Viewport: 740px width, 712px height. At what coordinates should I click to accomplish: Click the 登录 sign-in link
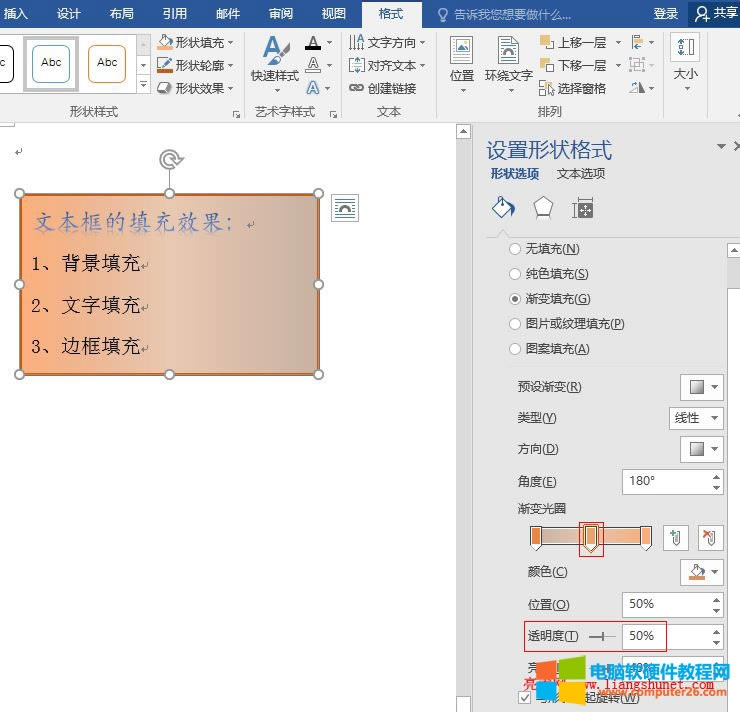(666, 14)
